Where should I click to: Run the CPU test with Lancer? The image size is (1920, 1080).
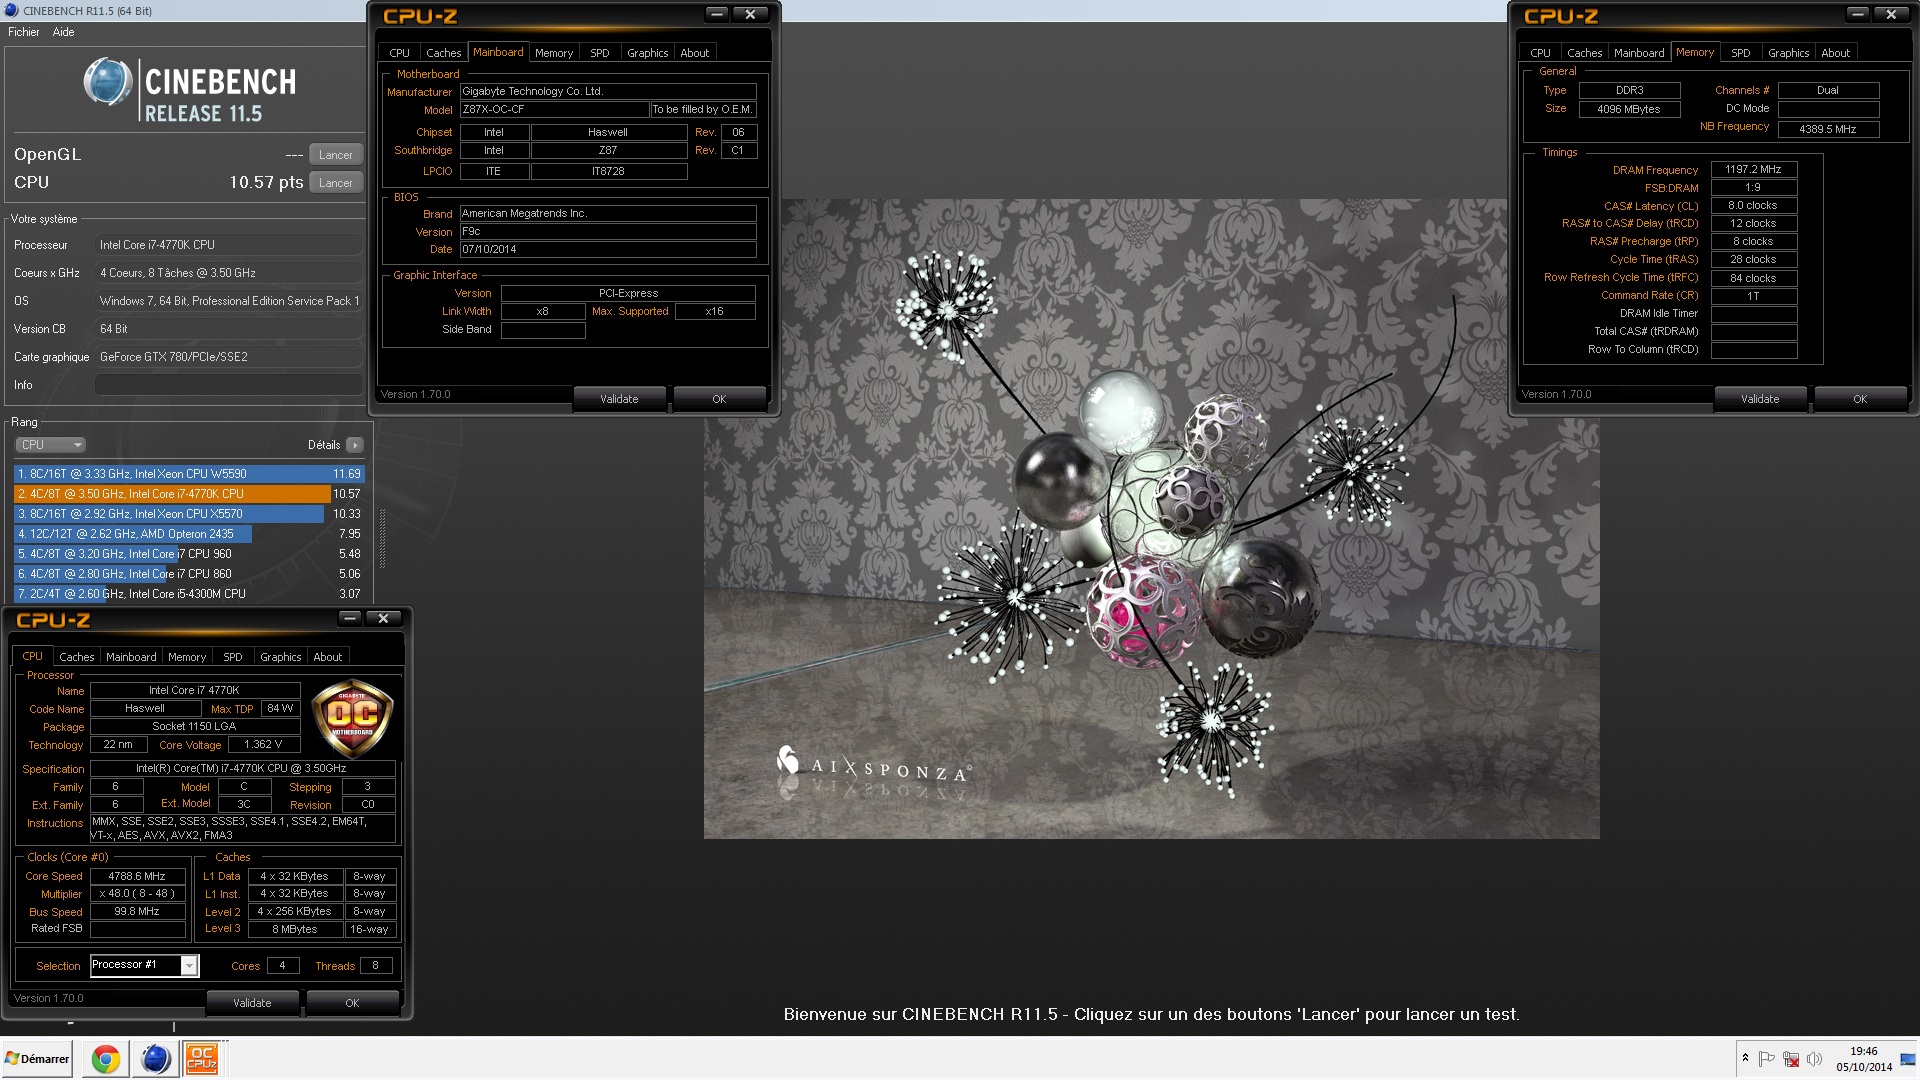click(335, 183)
